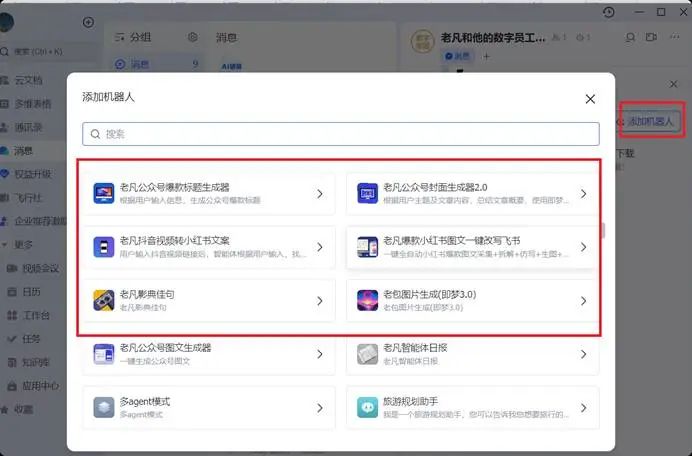The height and width of the screenshot is (456, 692).
Task: Expand 老凡公众号爆款标题生成器 row chevron
Action: click(x=320, y=194)
